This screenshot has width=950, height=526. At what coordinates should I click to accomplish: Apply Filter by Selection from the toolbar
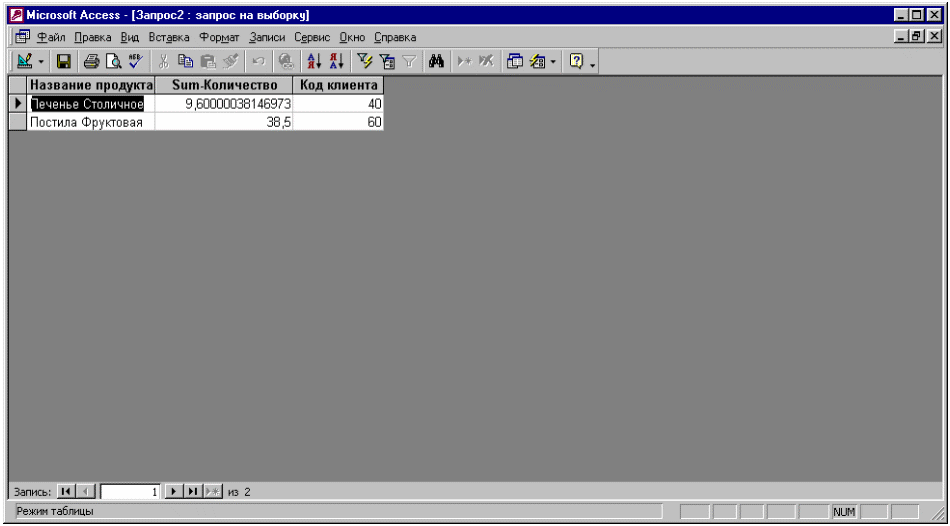tap(364, 61)
